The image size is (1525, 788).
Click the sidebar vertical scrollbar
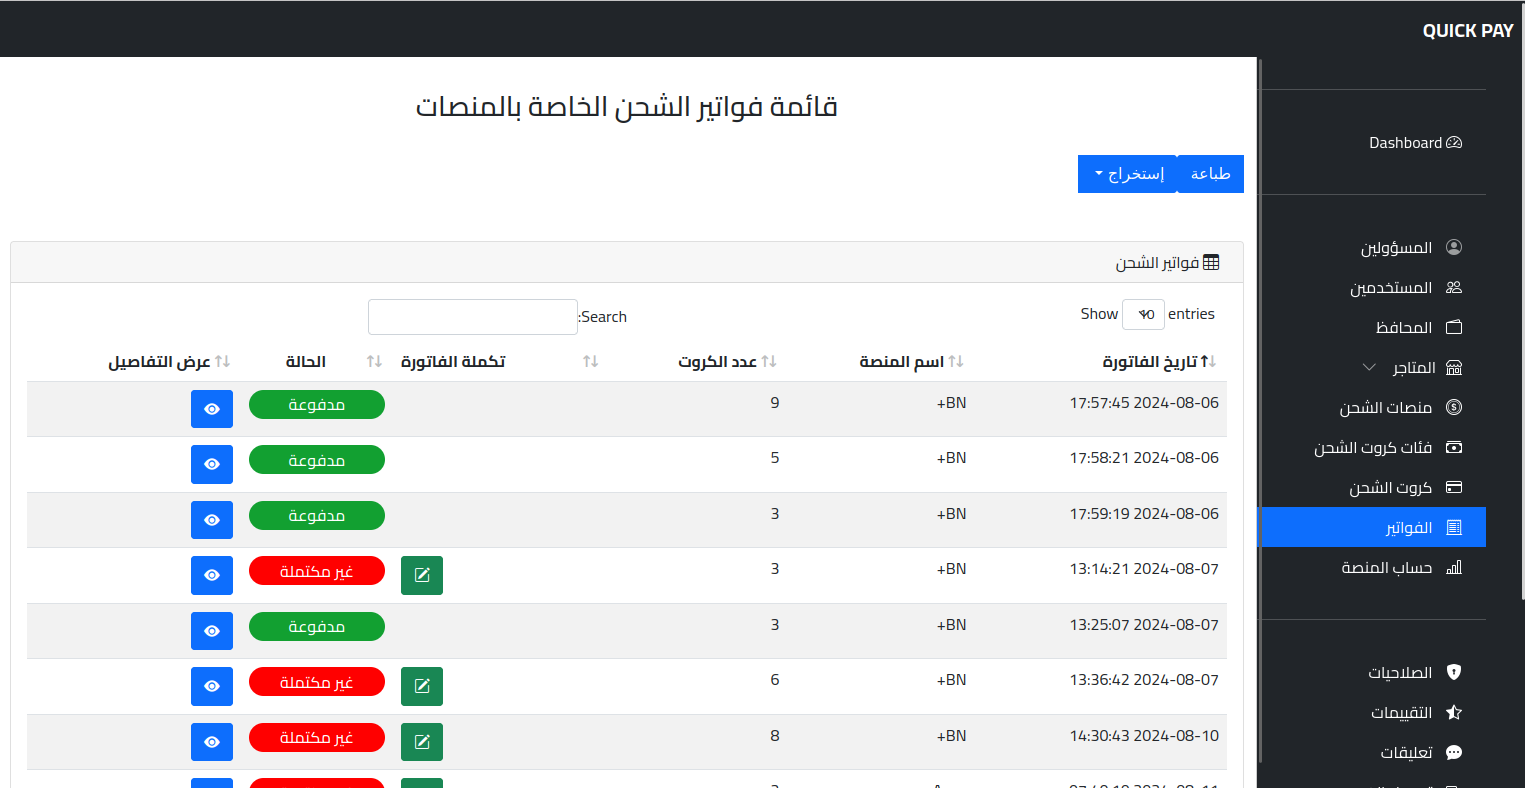tap(1260, 400)
